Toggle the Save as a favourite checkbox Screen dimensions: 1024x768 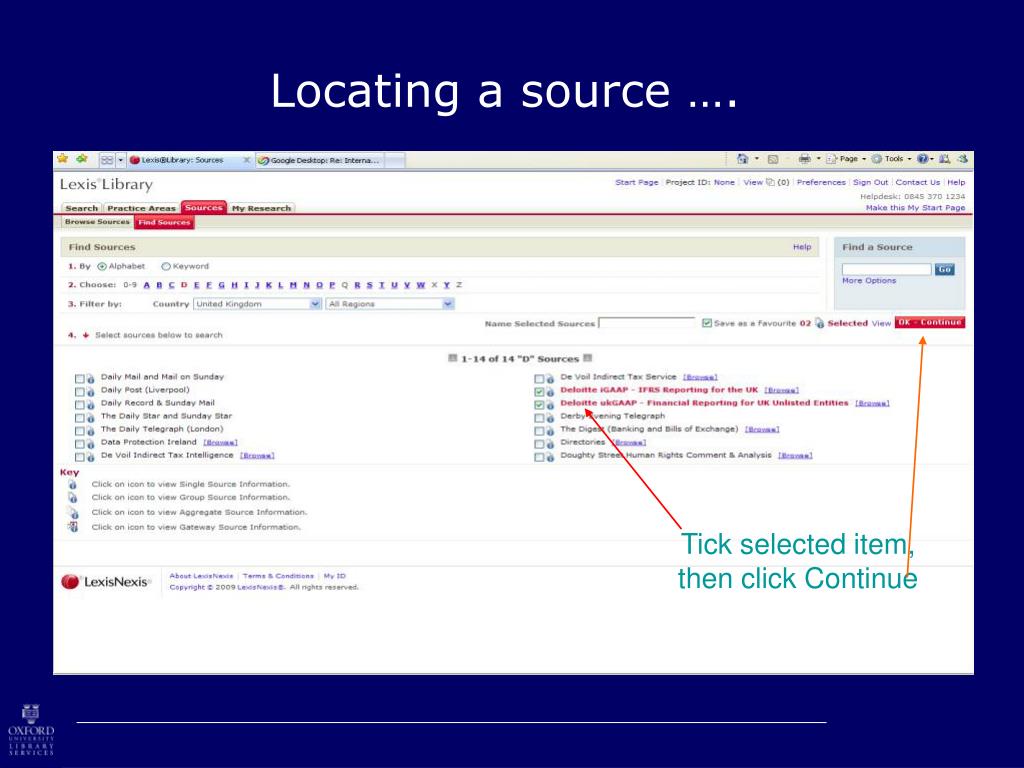click(707, 323)
